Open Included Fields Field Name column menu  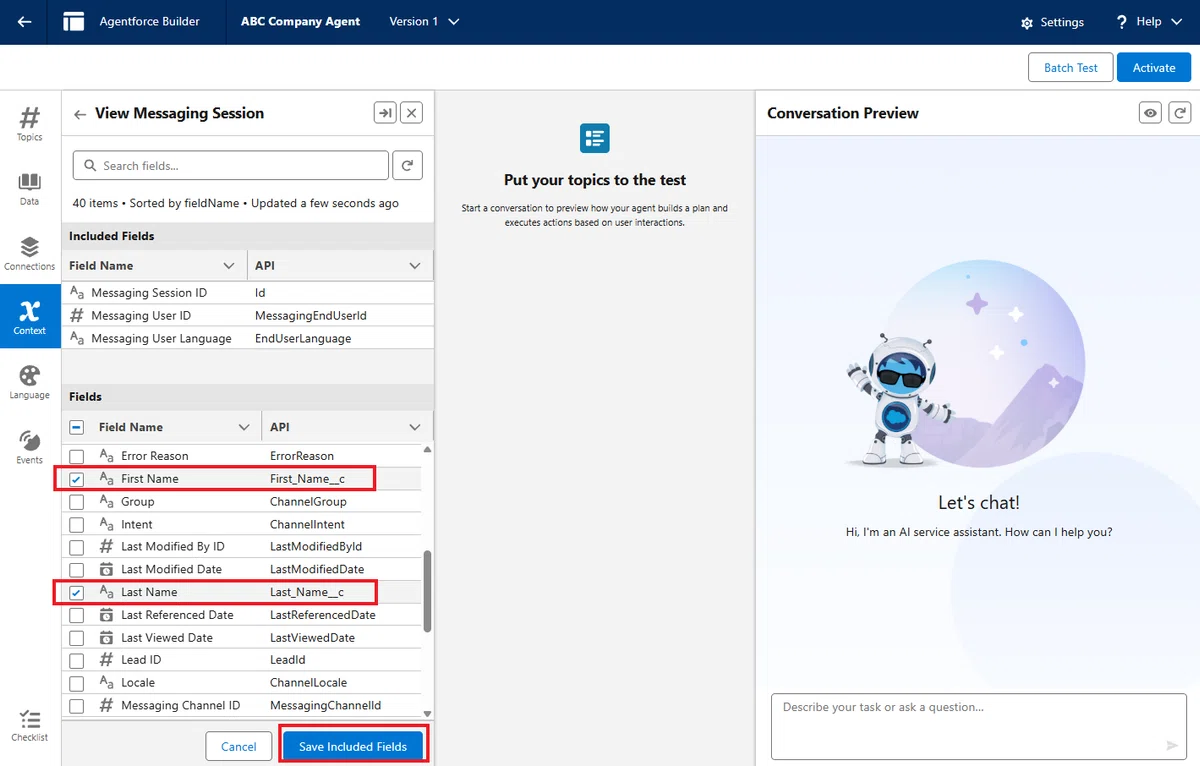(228, 266)
